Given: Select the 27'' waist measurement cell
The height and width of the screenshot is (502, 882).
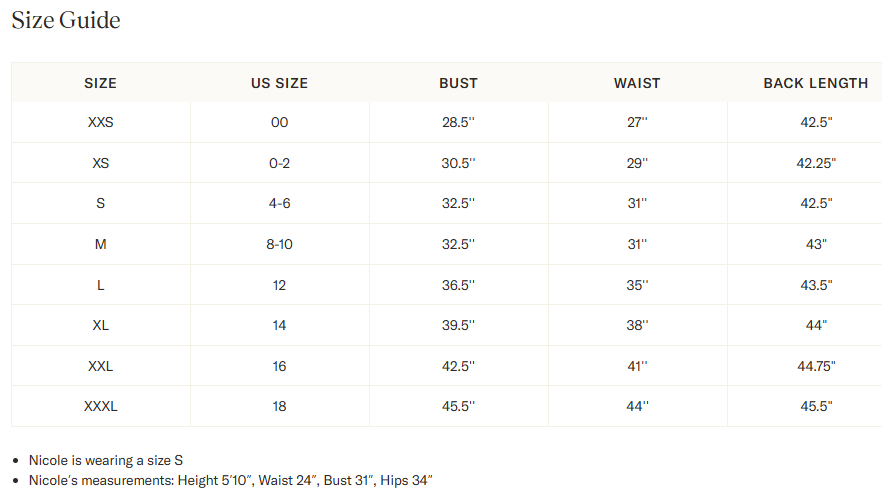Looking at the screenshot, I should (637, 122).
